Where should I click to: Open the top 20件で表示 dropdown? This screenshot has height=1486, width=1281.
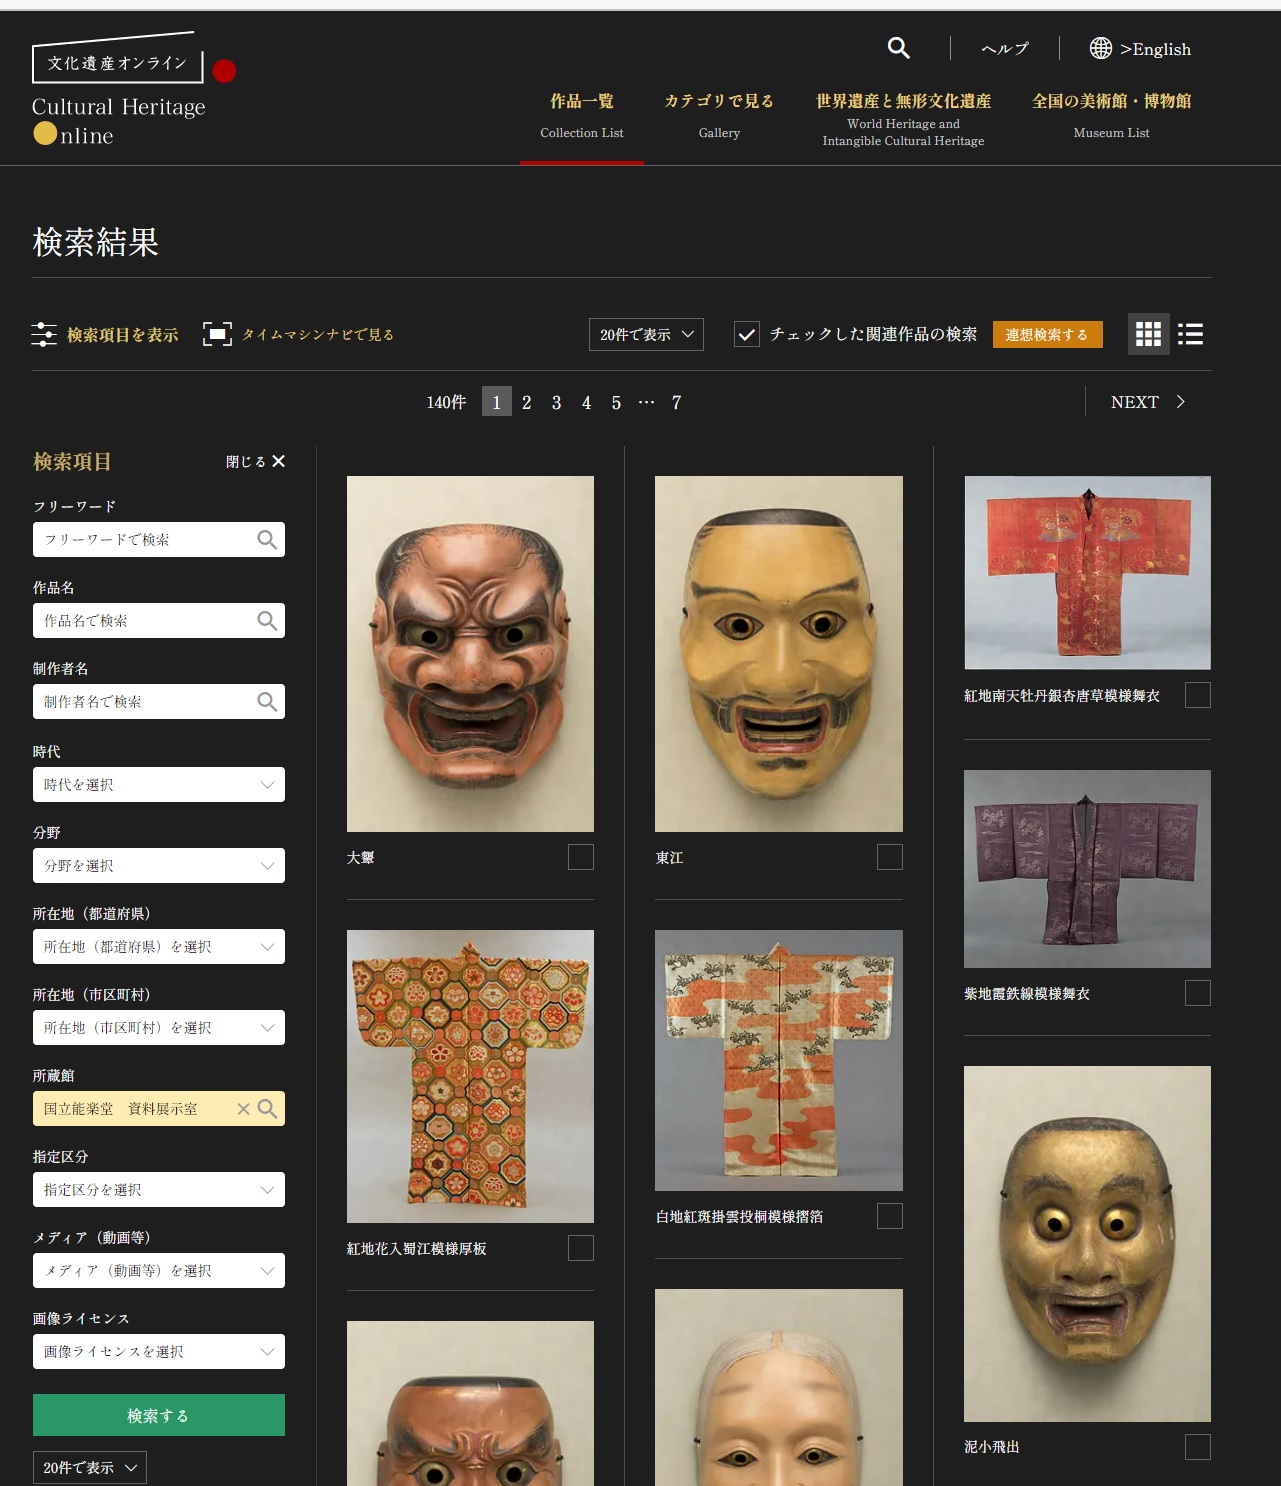(646, 335)
